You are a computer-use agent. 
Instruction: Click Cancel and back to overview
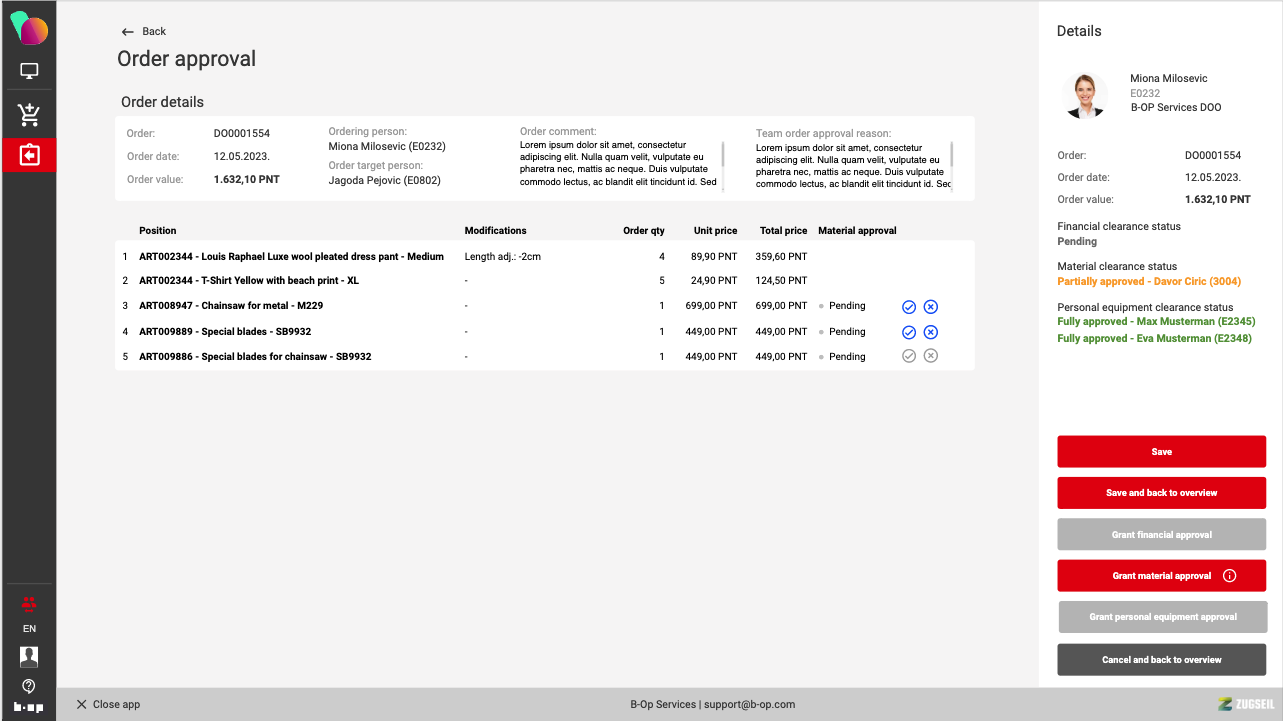(1161, 660)
